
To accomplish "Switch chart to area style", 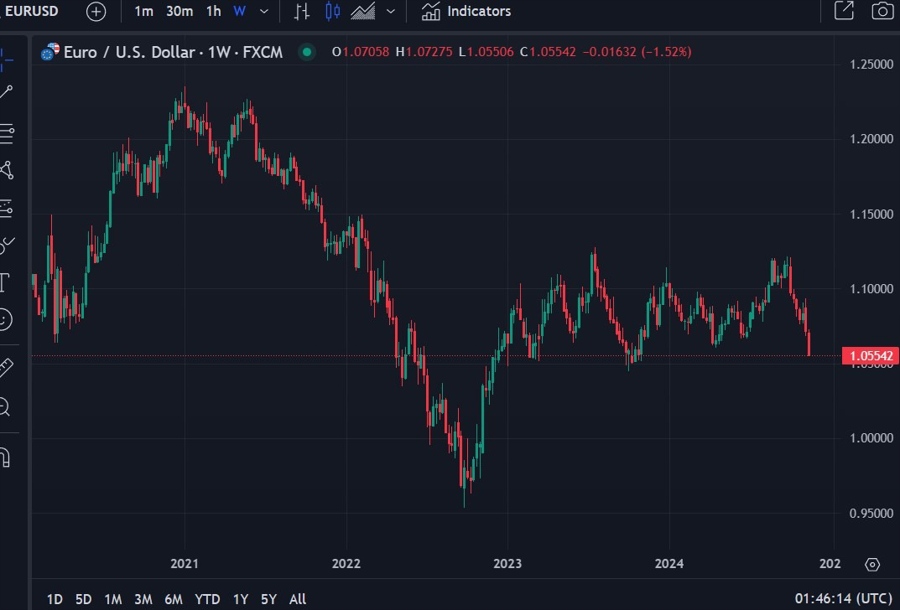I will pyautogui.click(x=362, y=12).
